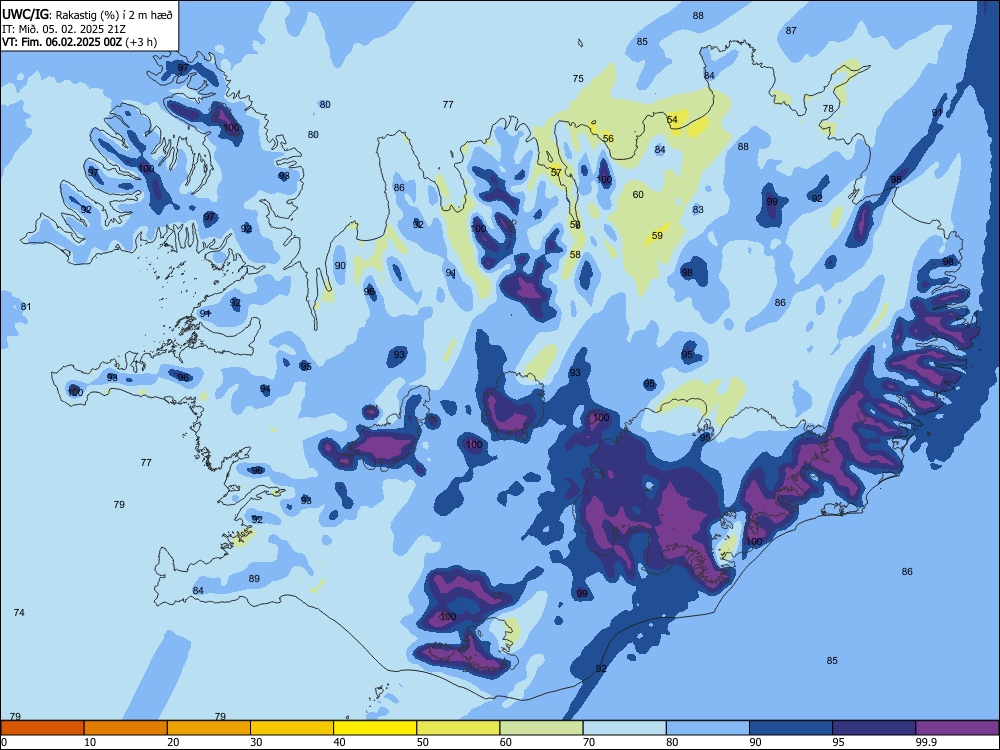Screen dimensions: 1000x750
Task: Click the 95–99.9 navy legend swatch
Action: tap(874, 728)
